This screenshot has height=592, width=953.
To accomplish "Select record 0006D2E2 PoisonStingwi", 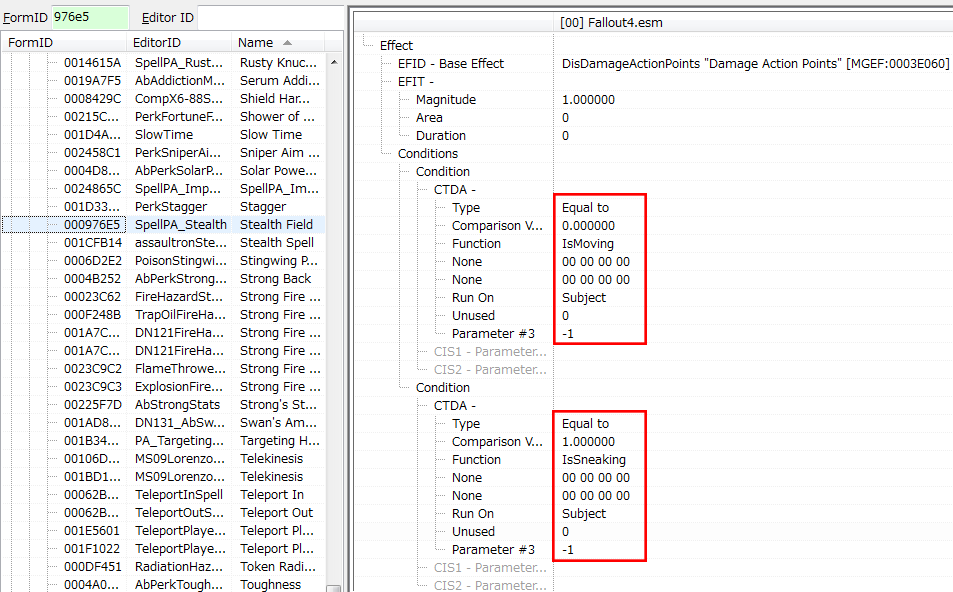I will tap(163, 260).
